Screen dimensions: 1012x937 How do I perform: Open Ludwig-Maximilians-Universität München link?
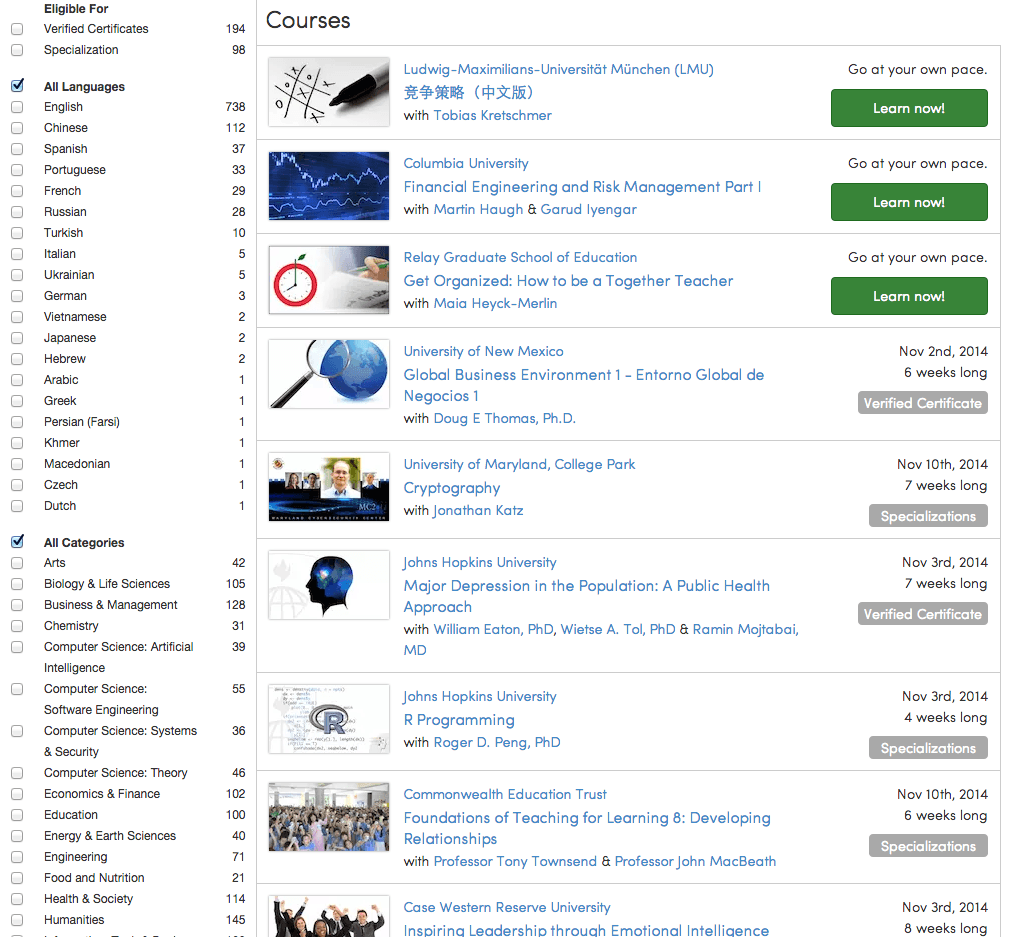tap(558, 70)
